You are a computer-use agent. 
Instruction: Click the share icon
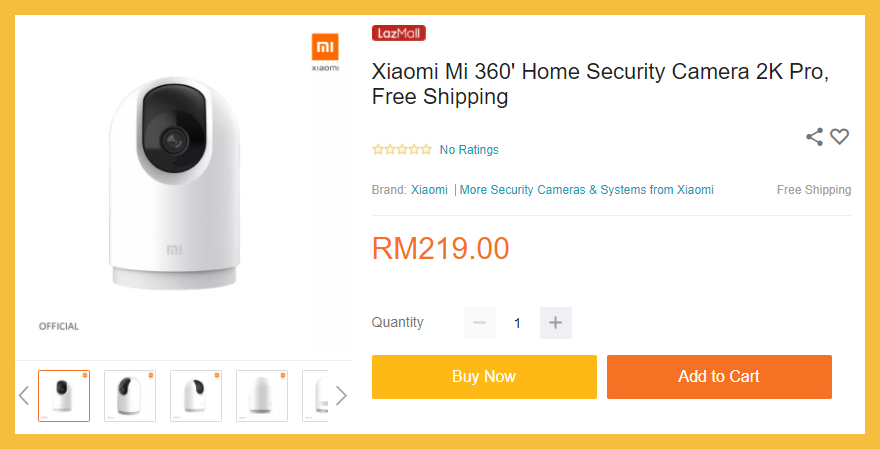click(815, 137)
